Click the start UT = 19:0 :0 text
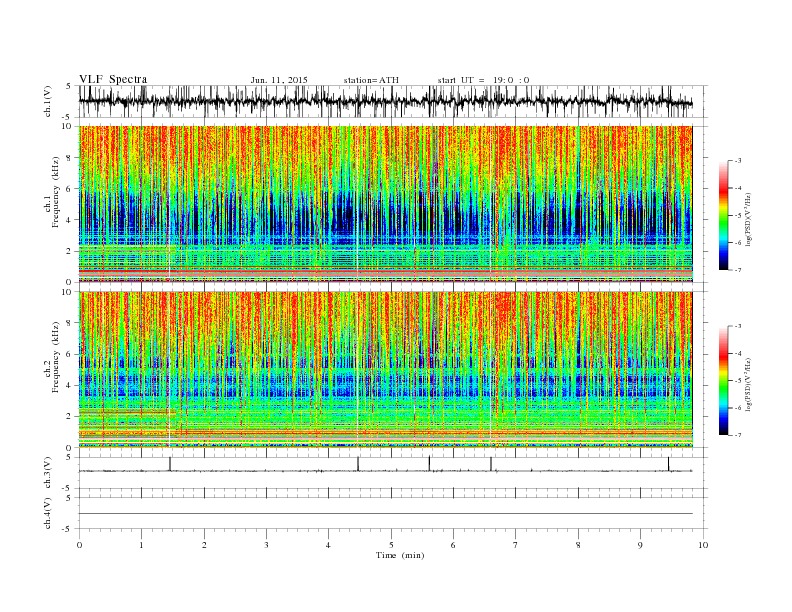This screenshot has height=612, width=792. pyautogui.click(x=483, y=80)
